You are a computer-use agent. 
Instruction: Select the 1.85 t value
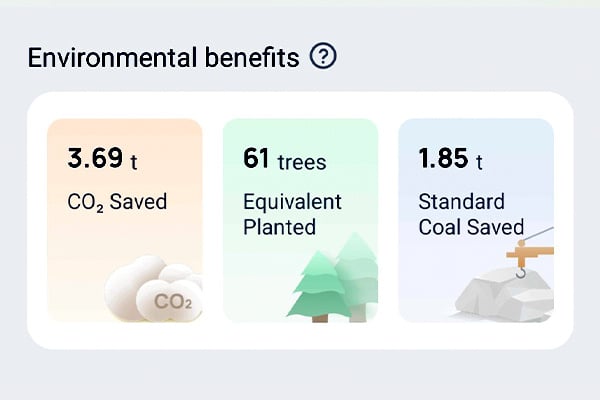(x=450, y=158)
